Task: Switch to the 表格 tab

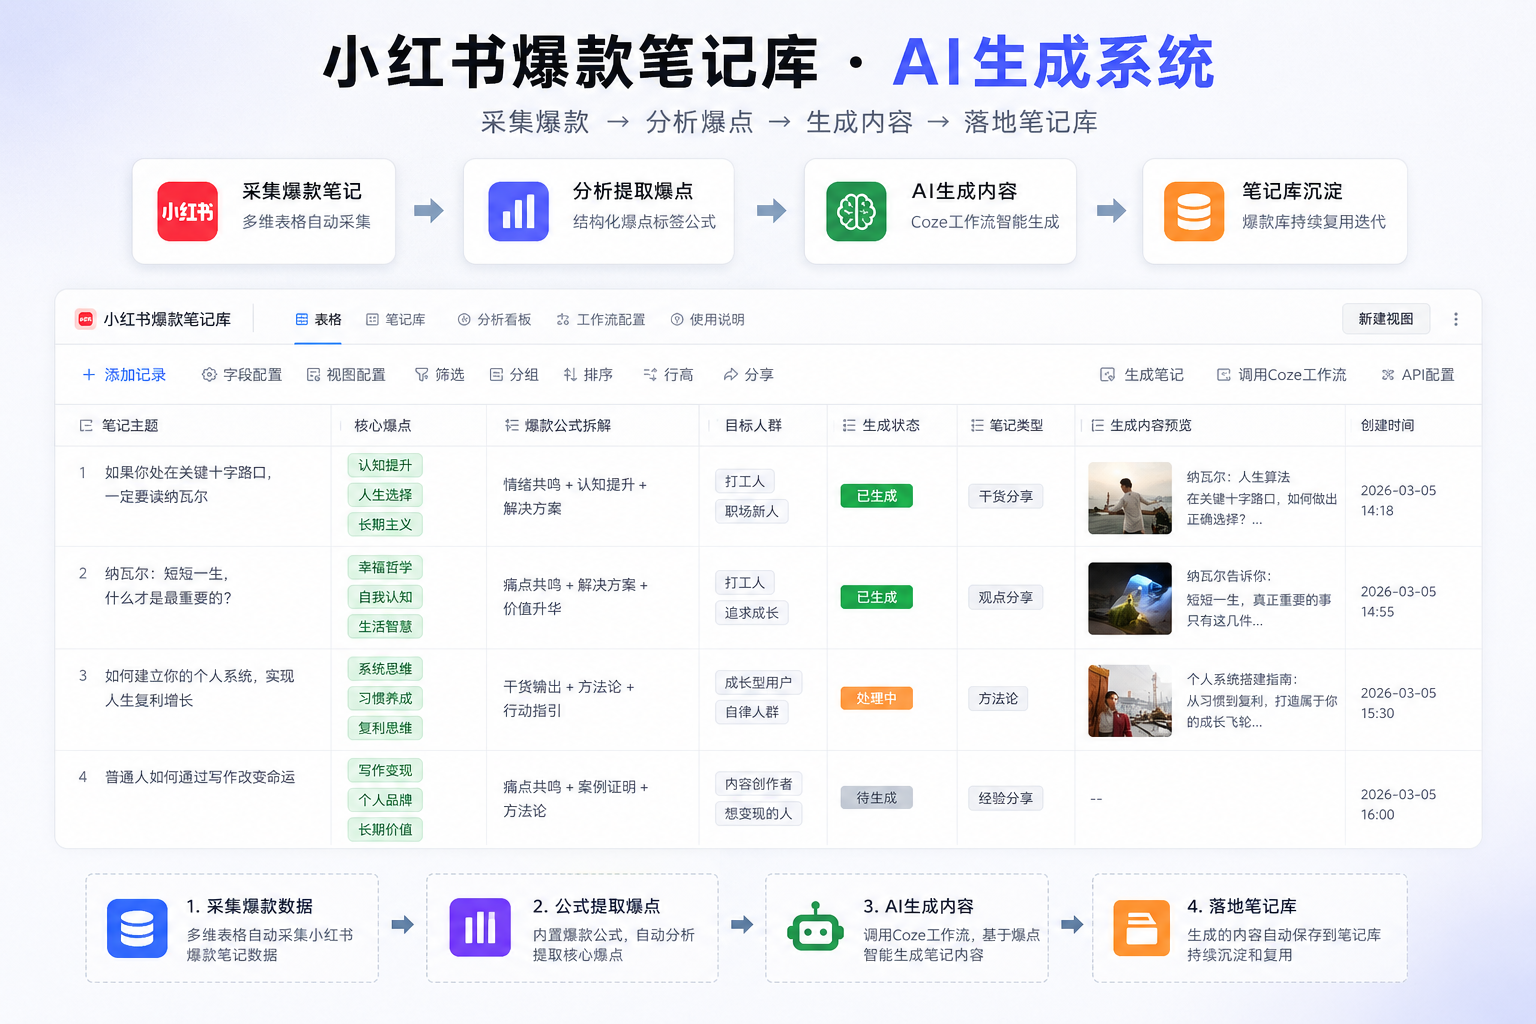Action: 319,319
